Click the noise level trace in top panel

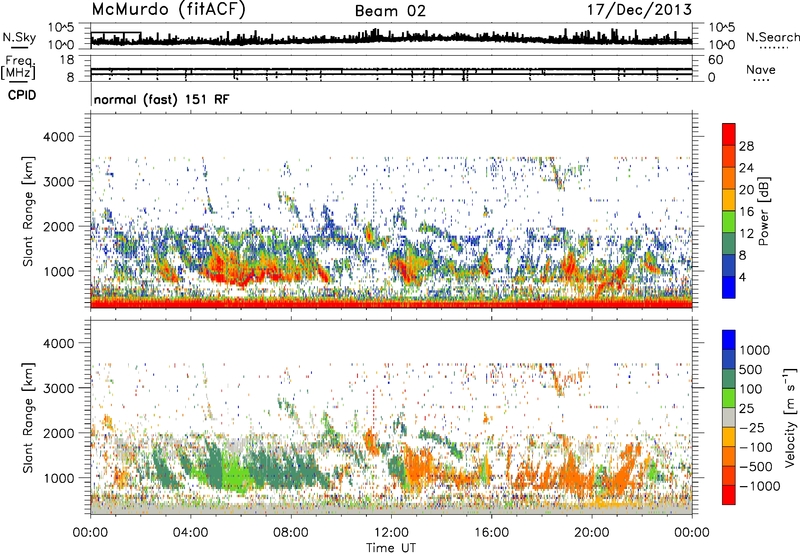click(x=391, y=39)
